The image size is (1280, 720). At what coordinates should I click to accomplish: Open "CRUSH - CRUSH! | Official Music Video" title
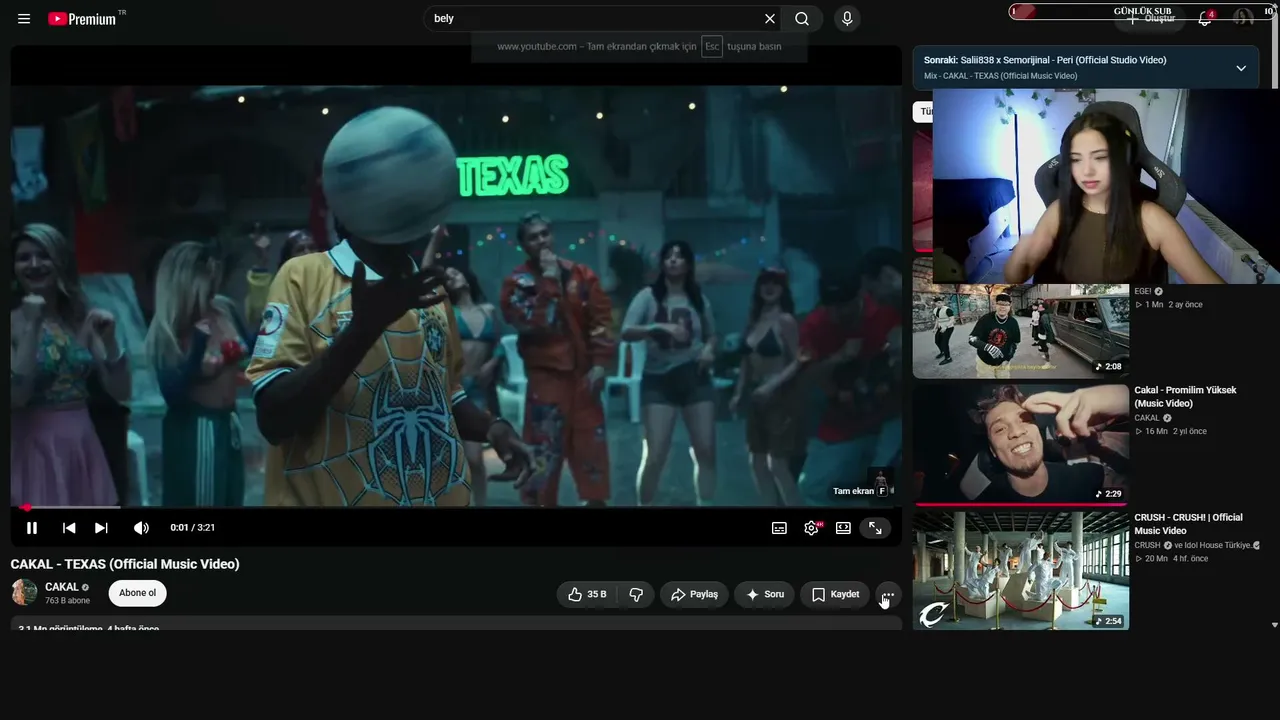pyautogui.click(x=1188, y=524)
